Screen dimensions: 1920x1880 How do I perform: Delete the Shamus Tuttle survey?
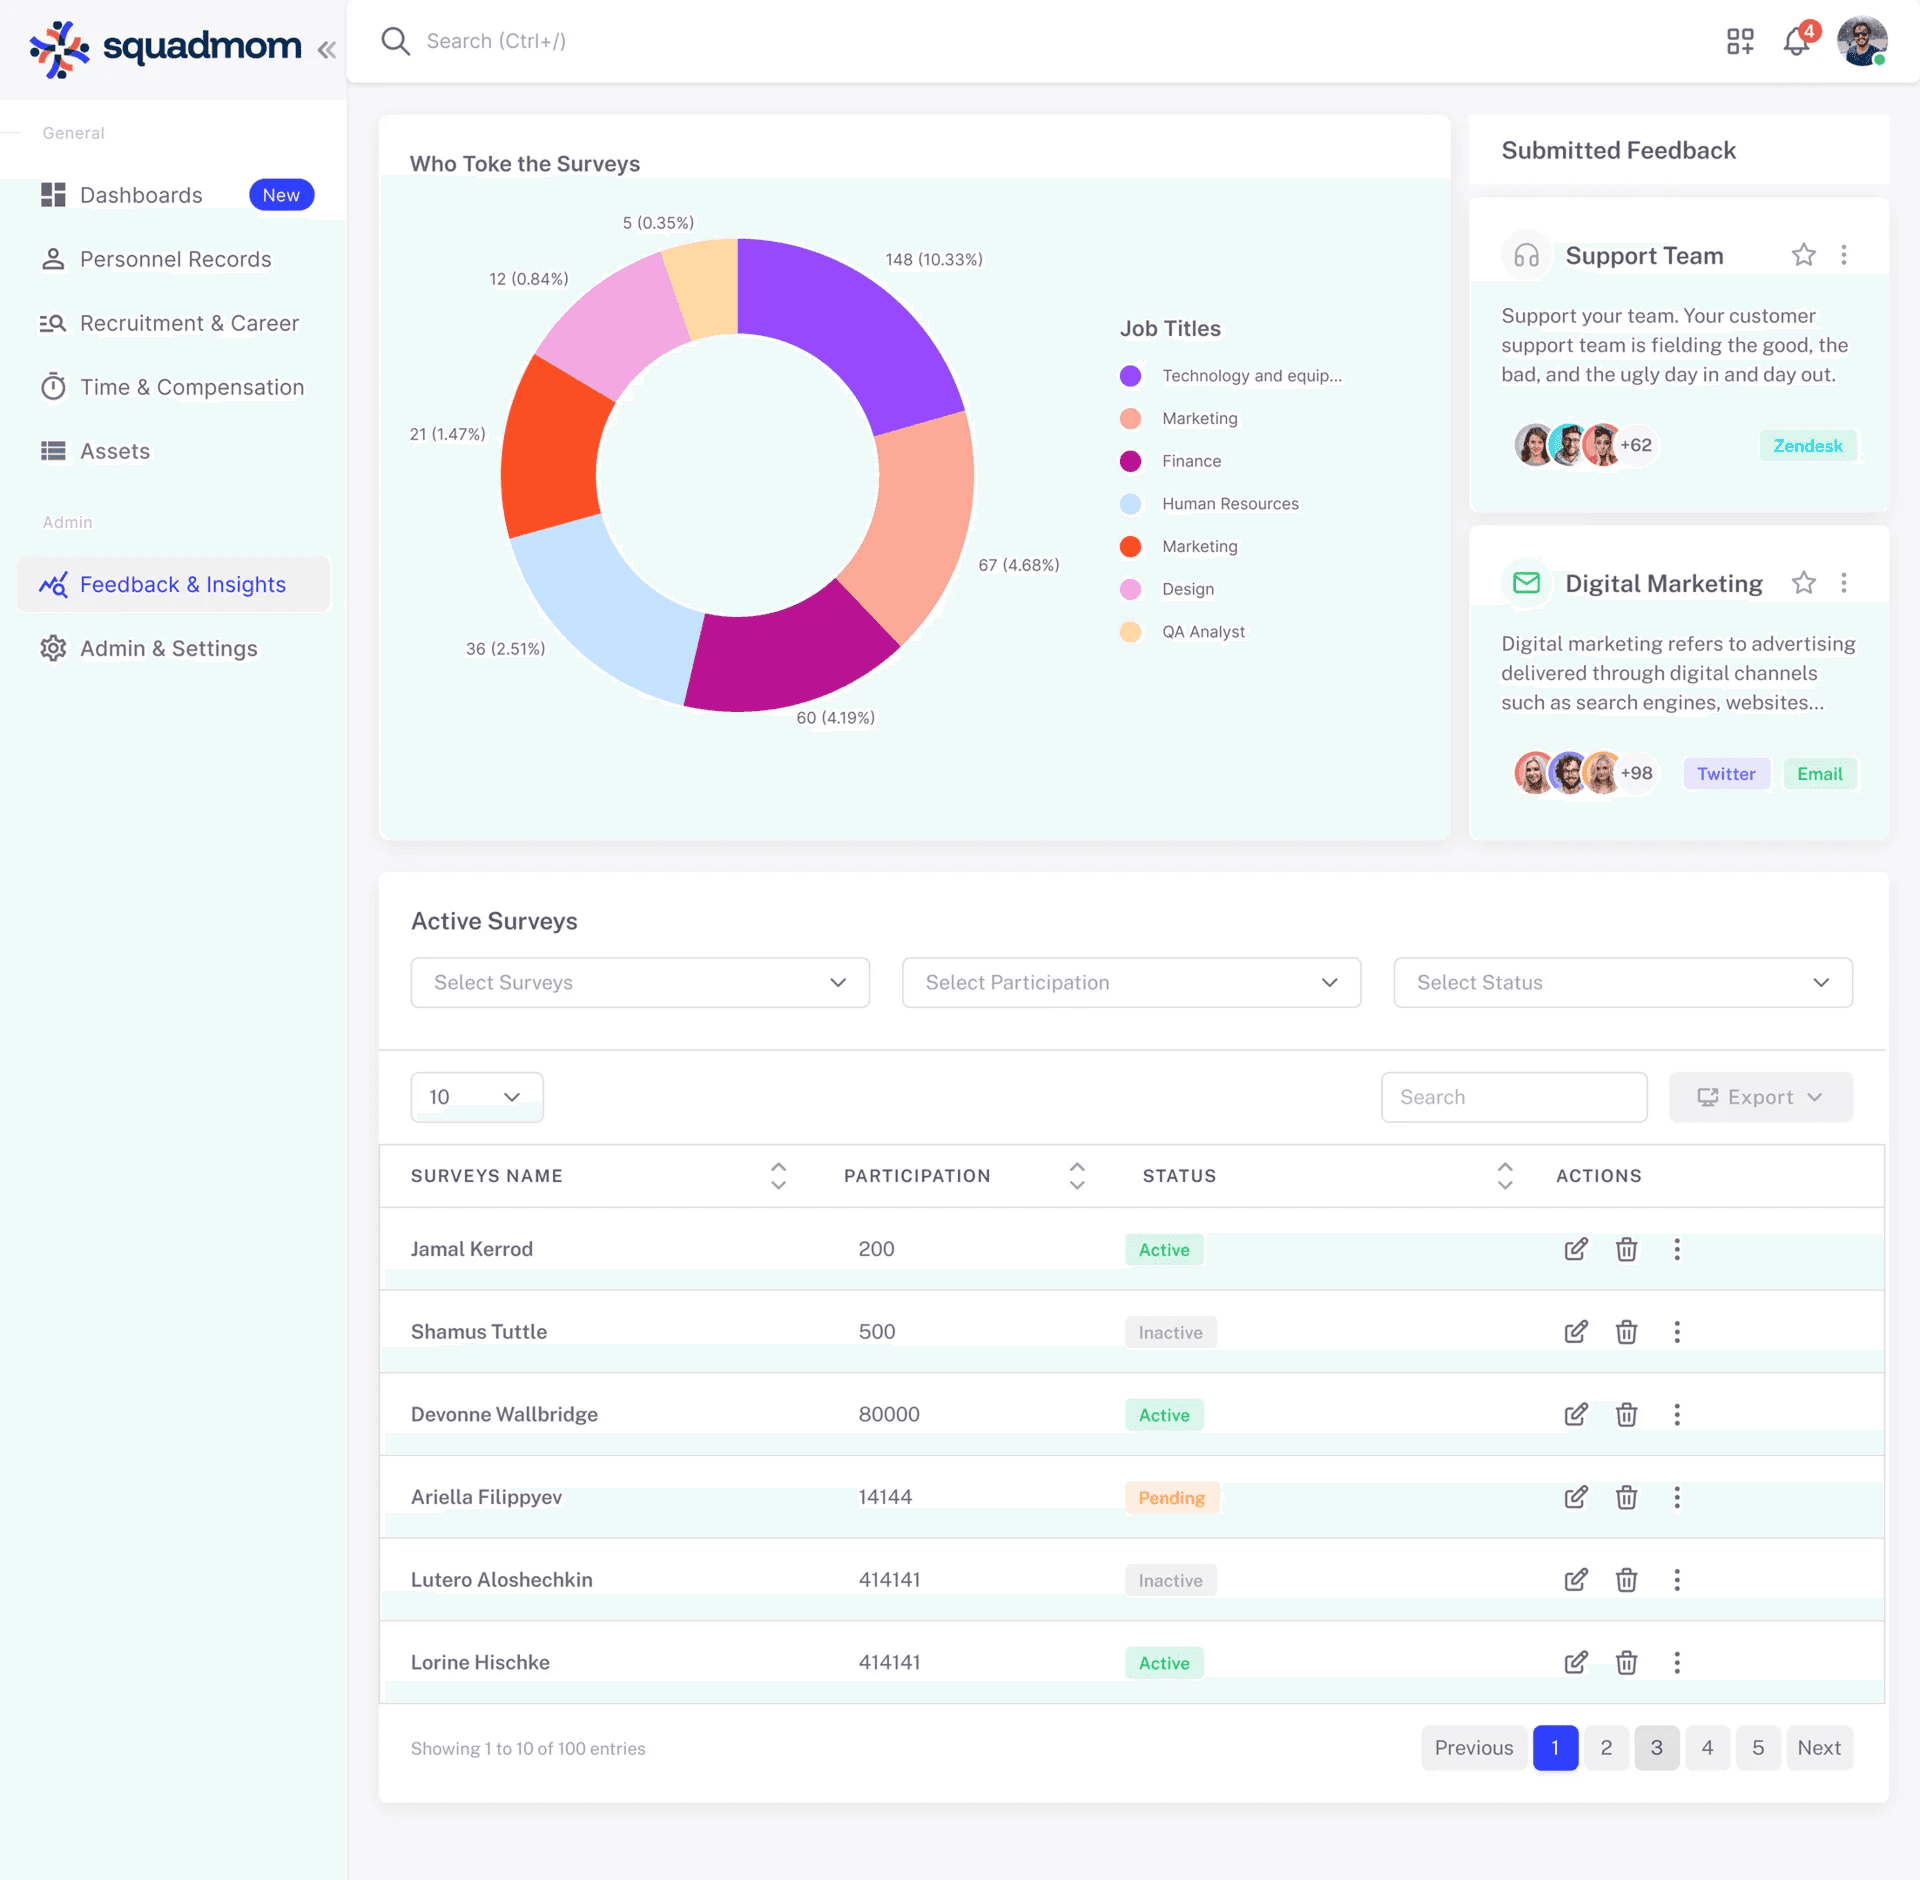(x=1626, y=1332)
